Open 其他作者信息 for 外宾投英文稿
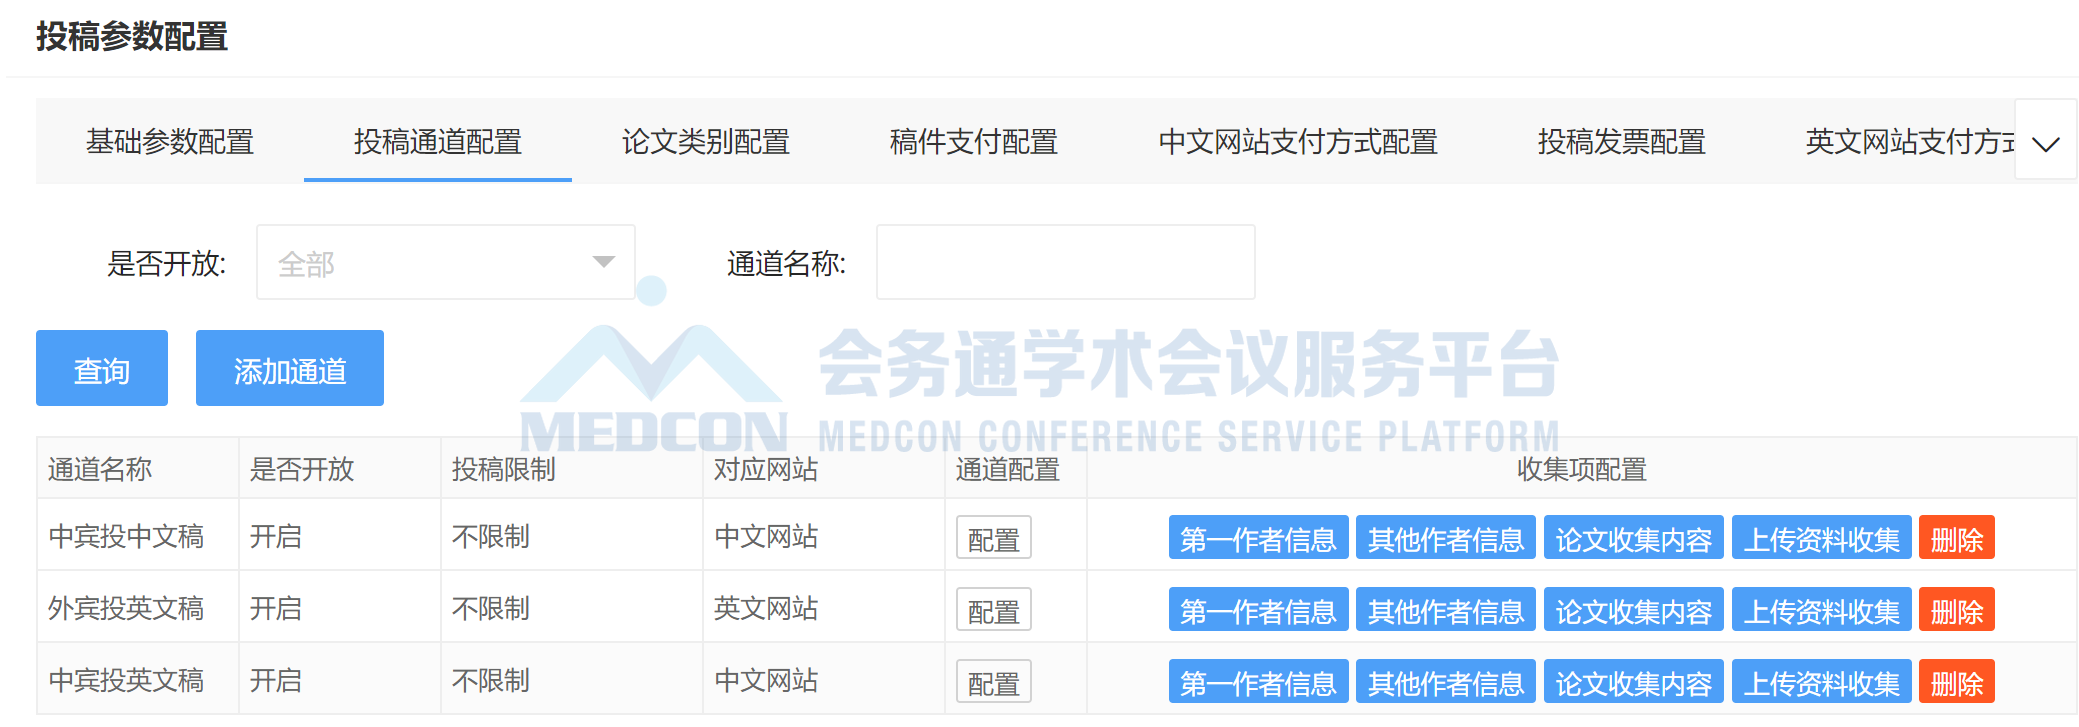This screenshot has width=2079, height=727. (1445, 611)
